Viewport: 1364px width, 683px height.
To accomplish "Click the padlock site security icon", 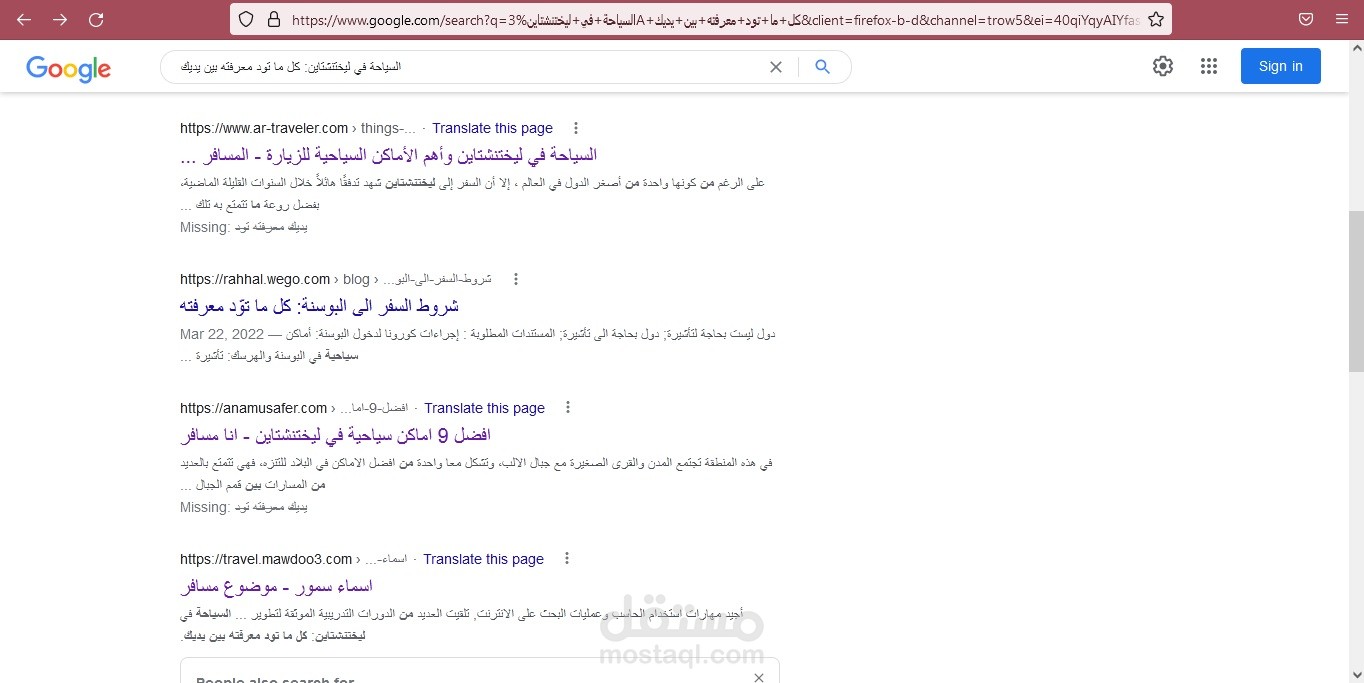I will (x=274, y=19).
